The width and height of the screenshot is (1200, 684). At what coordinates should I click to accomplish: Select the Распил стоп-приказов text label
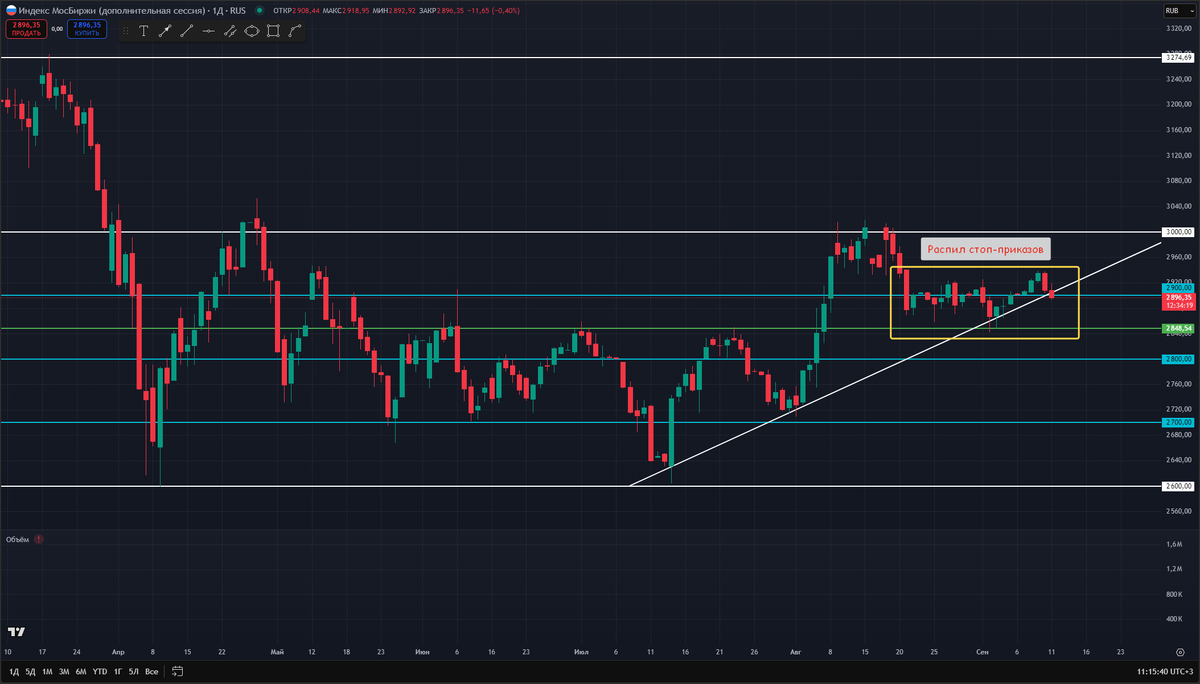click(984, 249)
